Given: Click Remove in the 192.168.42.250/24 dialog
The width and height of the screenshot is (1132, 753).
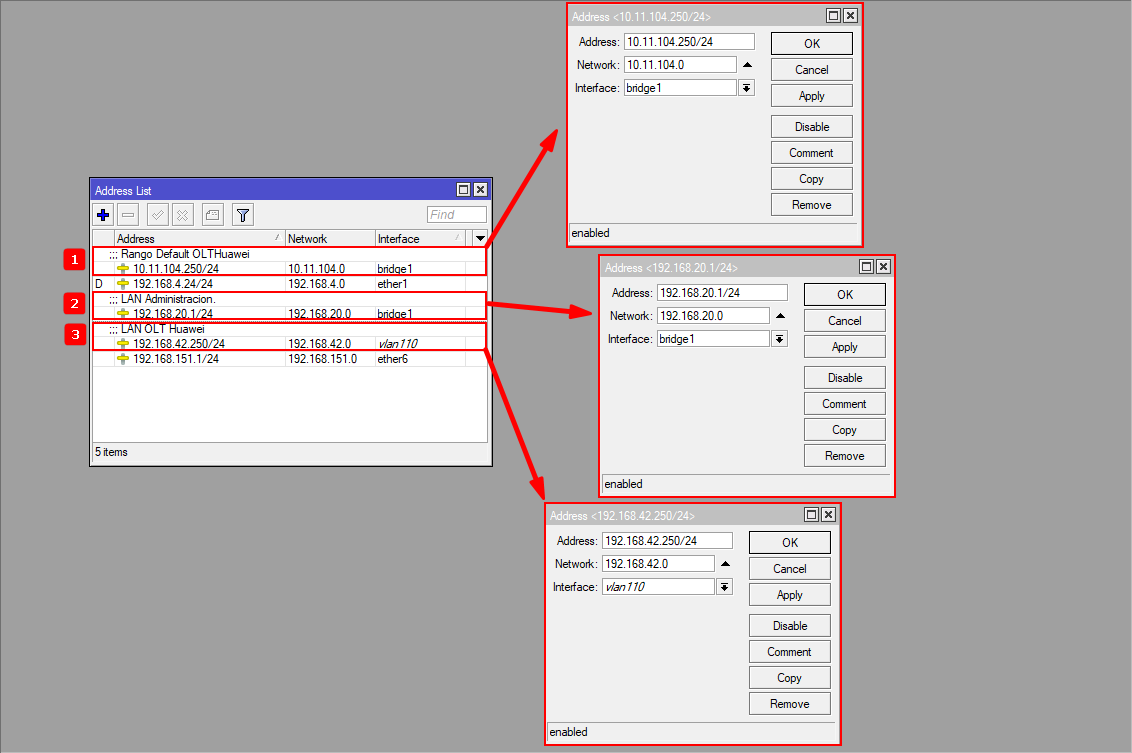Looking at the screenshot, I should [789, 704].
